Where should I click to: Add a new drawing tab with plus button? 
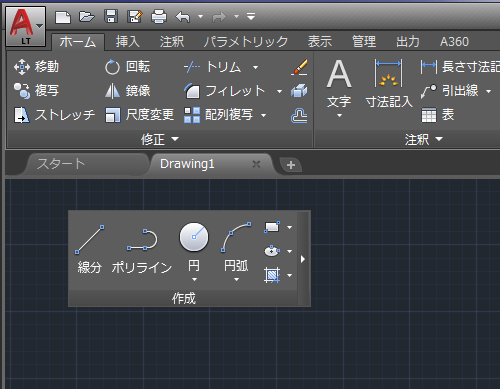(x=291, y=165)
